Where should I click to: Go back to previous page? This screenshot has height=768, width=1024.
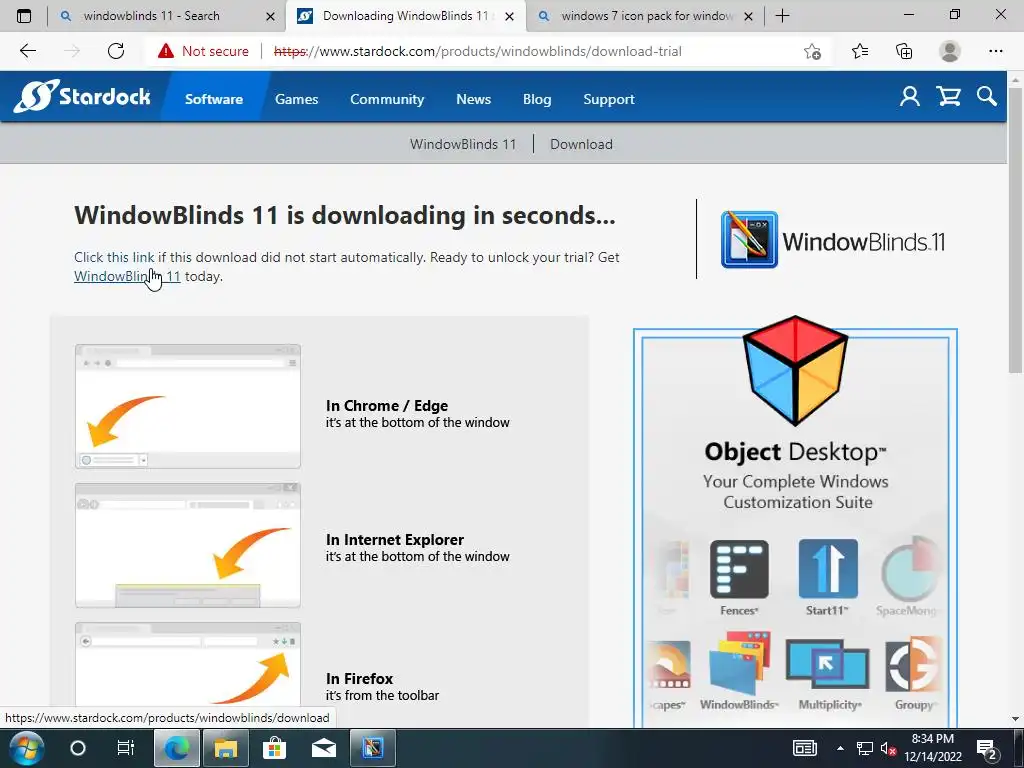[27, 51]
